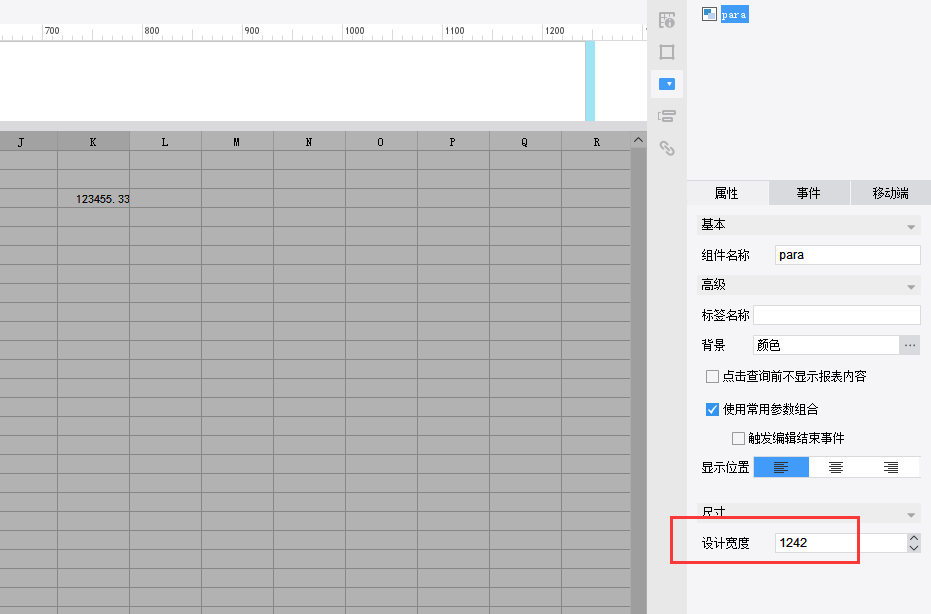Enable 触发编辑结束事件 checkbox
This screenshot has height=614, width=931.
(738, 438)
